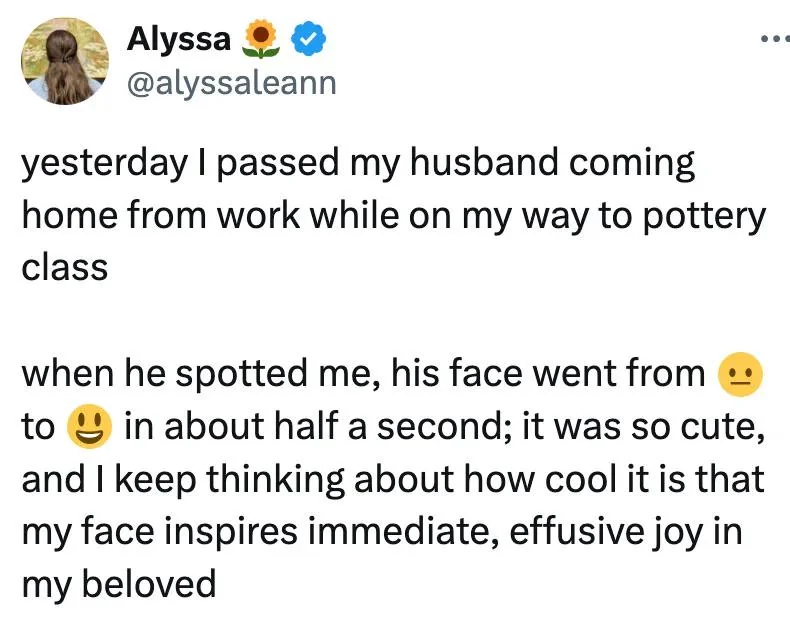Open the display name Alyssa
Screen dimensions: 790x622
click(x=179, y=39)
